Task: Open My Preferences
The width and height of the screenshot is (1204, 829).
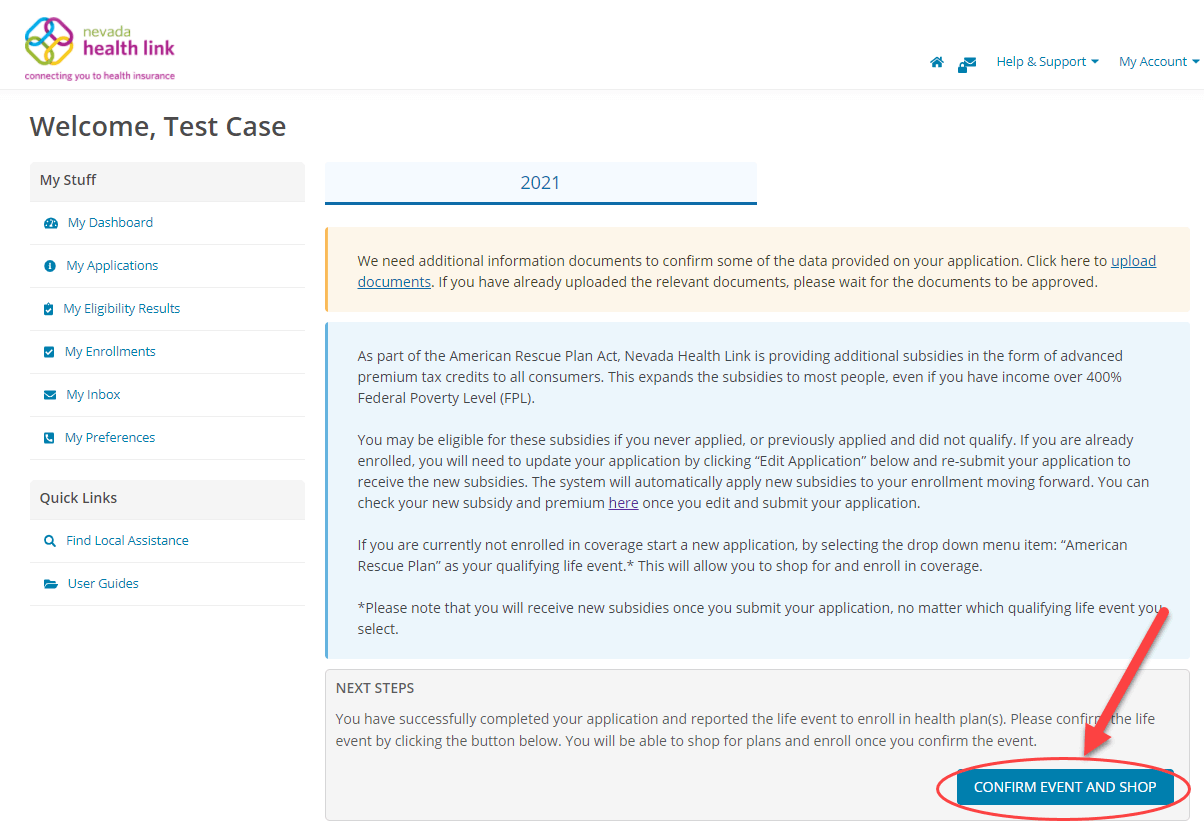Action: click(x=110, y=438)
